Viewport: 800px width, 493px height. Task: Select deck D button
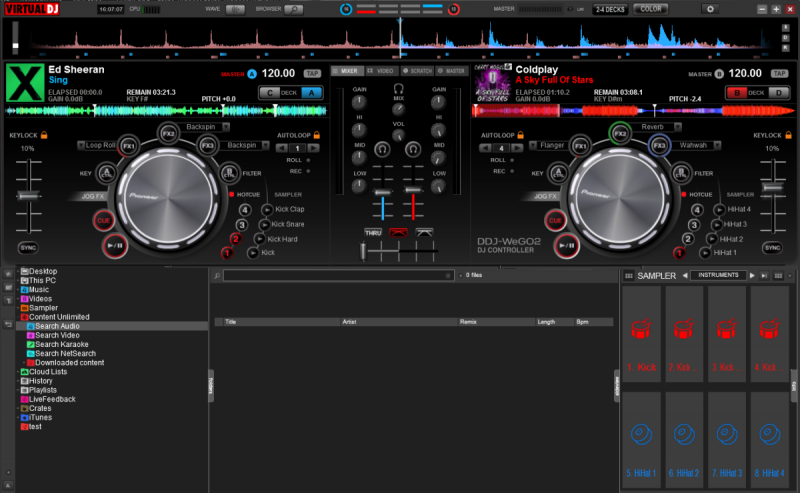pos(779,93)
